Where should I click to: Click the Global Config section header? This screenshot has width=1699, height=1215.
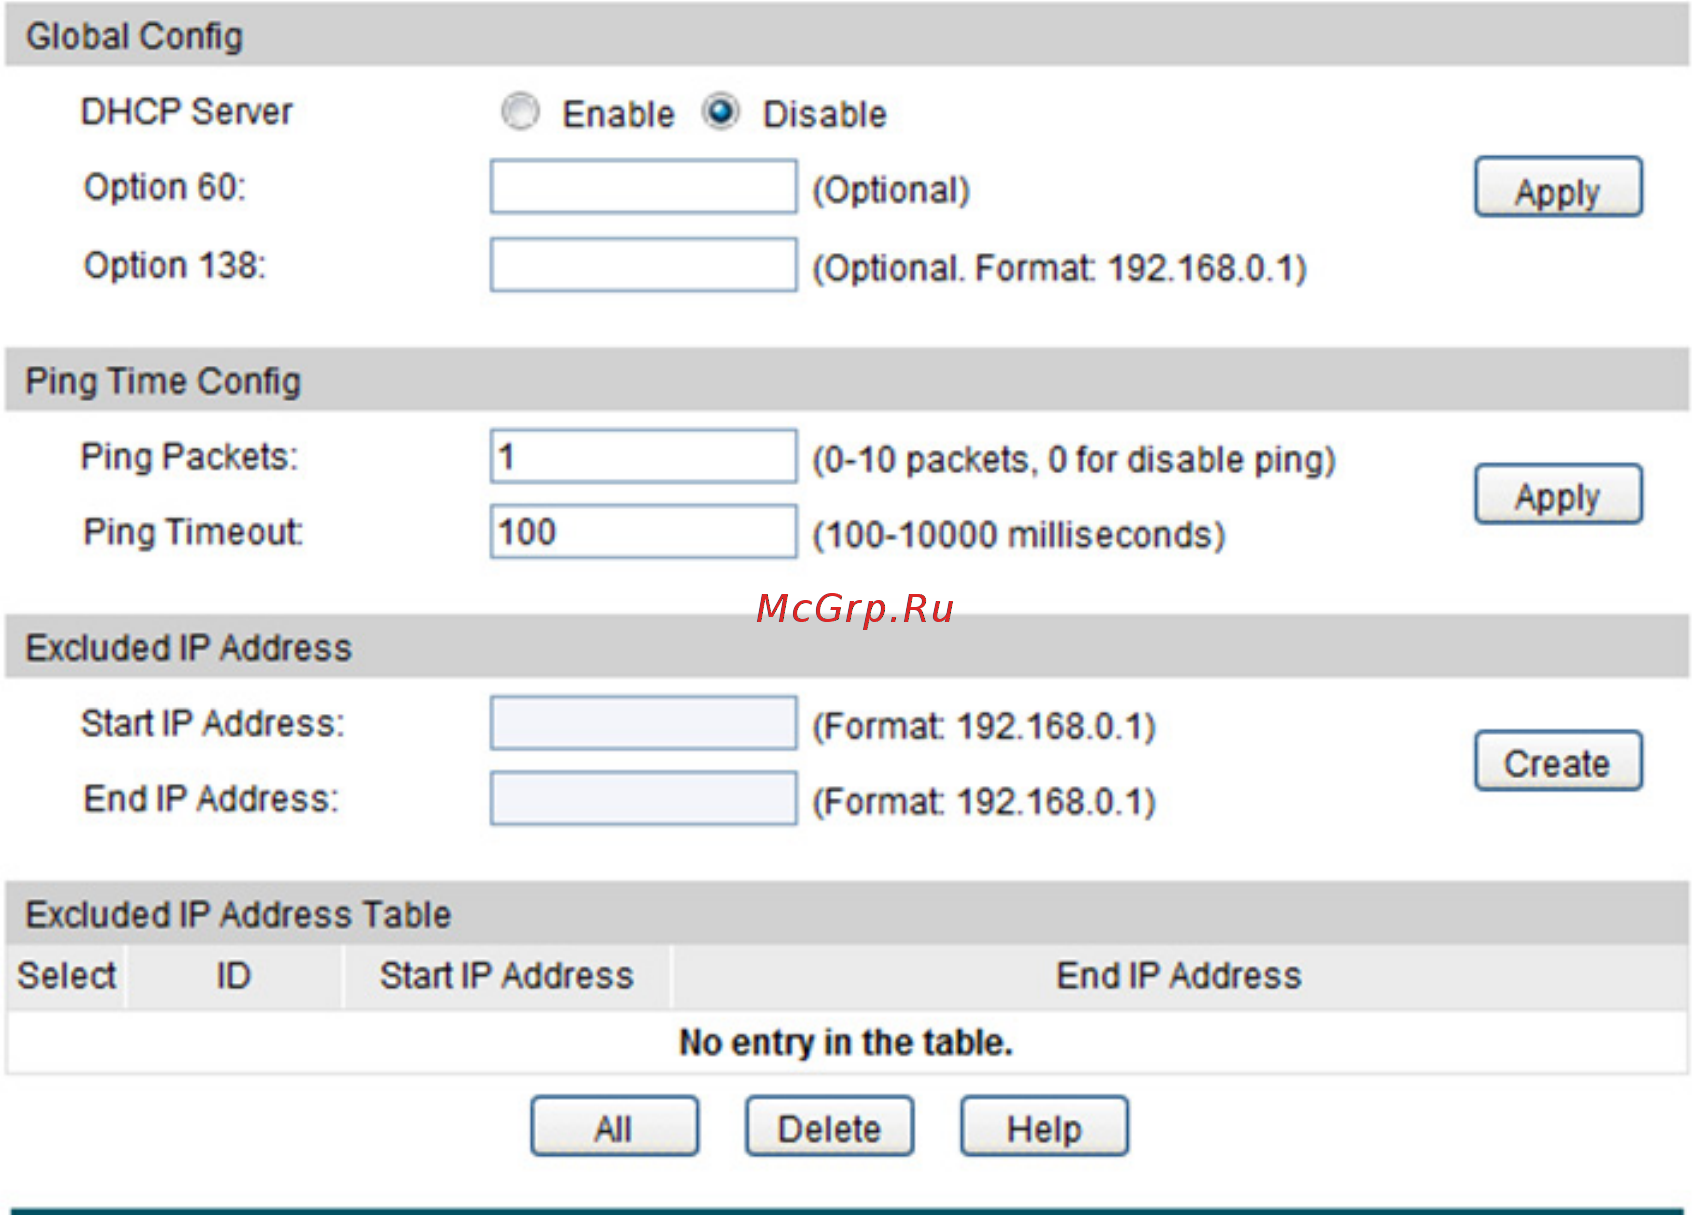coord(847,36)
